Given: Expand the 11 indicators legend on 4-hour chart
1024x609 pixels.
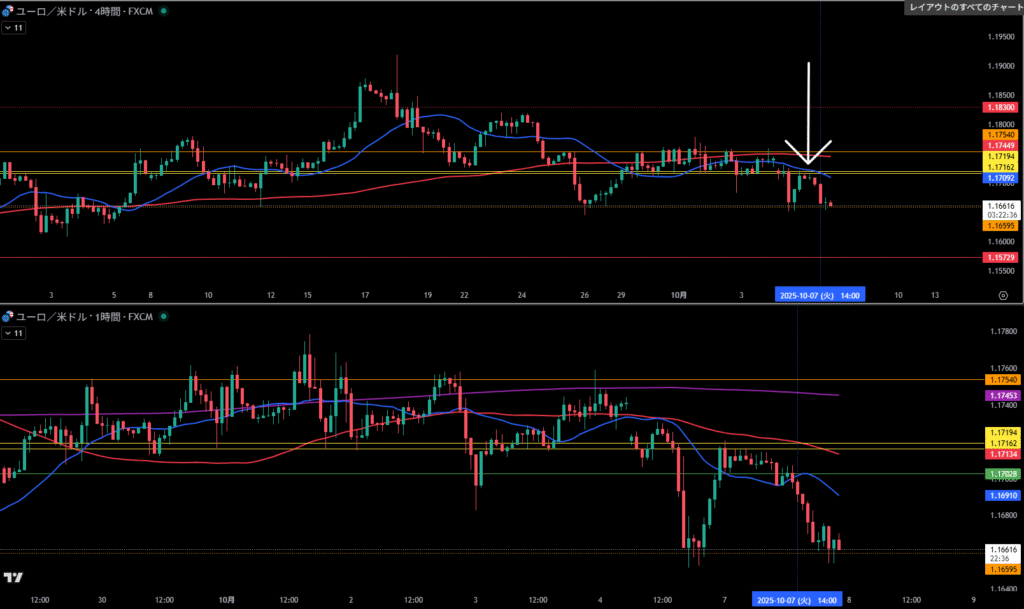Looking at the screenshot, I should coord(14,28).
